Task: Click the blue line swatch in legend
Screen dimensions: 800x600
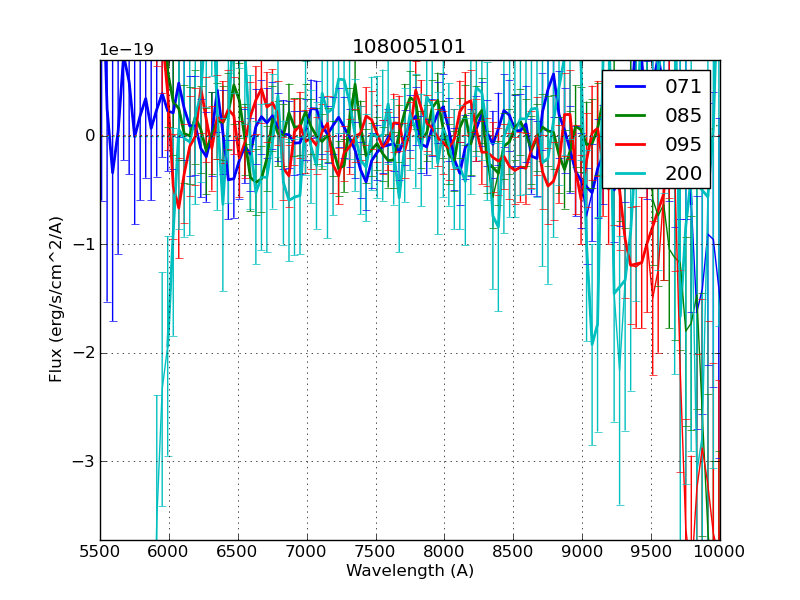Action: 632,87
